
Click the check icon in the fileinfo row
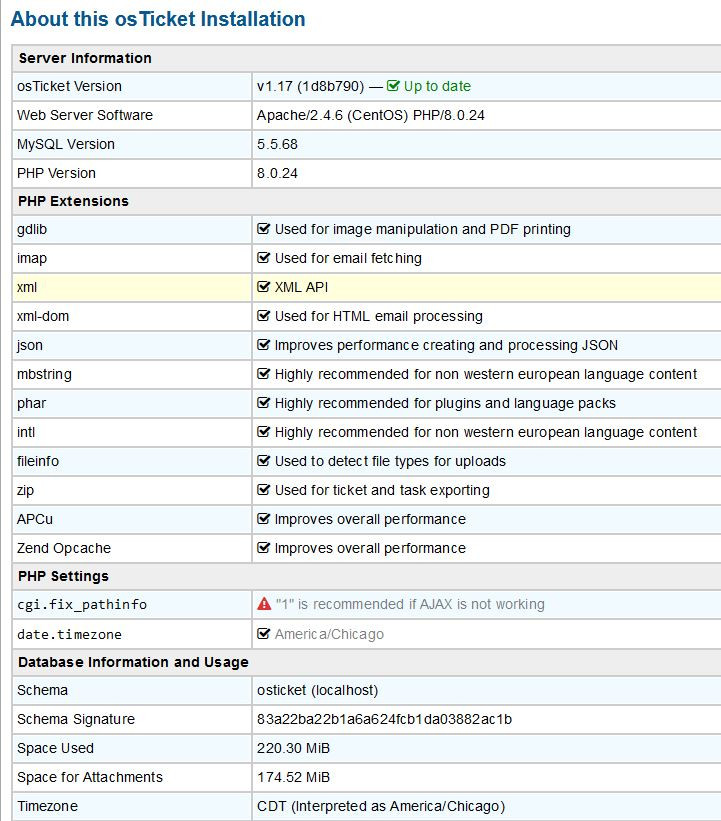(264, 461)
